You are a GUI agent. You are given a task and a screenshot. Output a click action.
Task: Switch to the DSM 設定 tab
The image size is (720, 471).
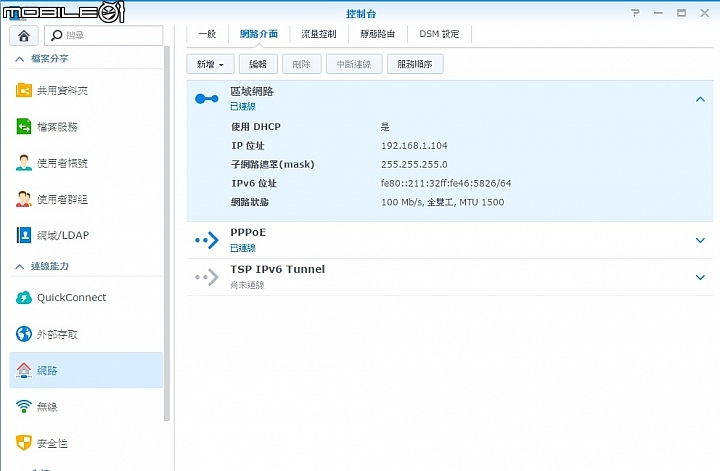click(x=439, y=34)
